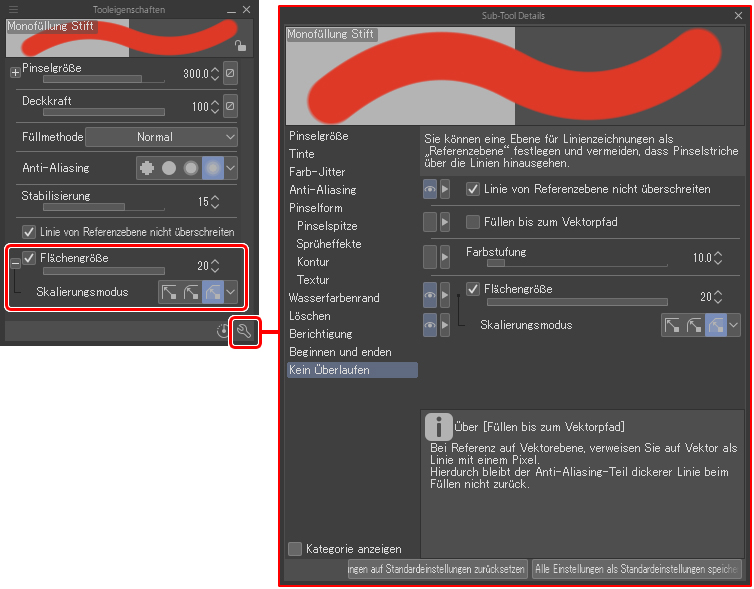Click the reset-to-default icon beside the wrench
This screenshot has height=589, width=754.
tap(224, 332)
